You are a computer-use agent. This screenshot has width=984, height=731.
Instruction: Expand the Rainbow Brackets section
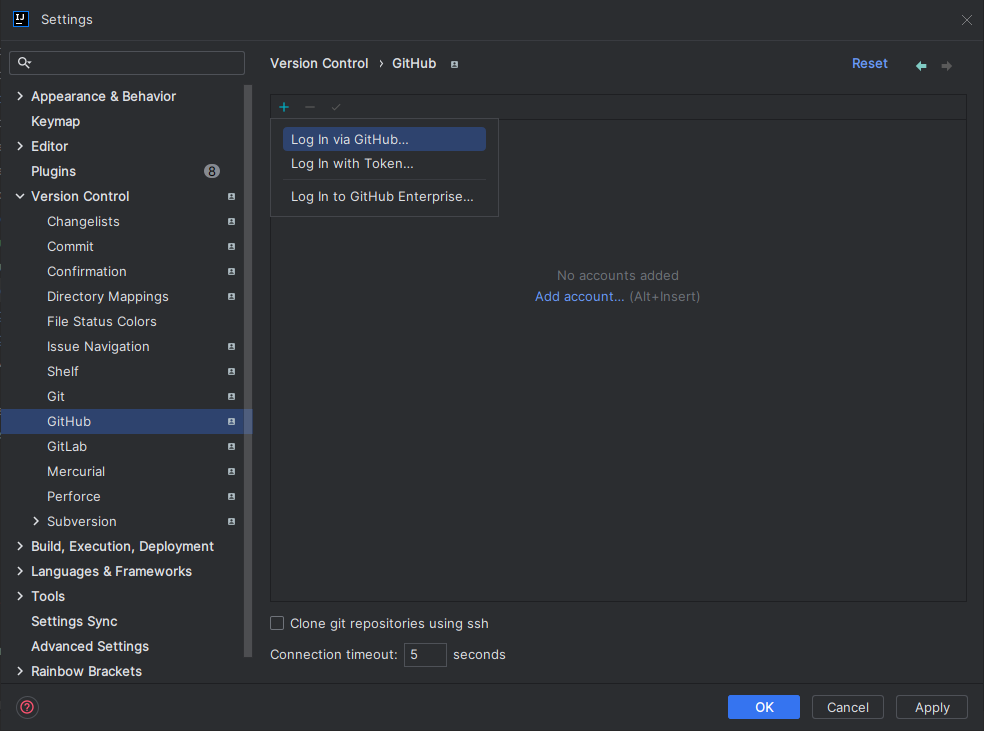tap(20, 671)
